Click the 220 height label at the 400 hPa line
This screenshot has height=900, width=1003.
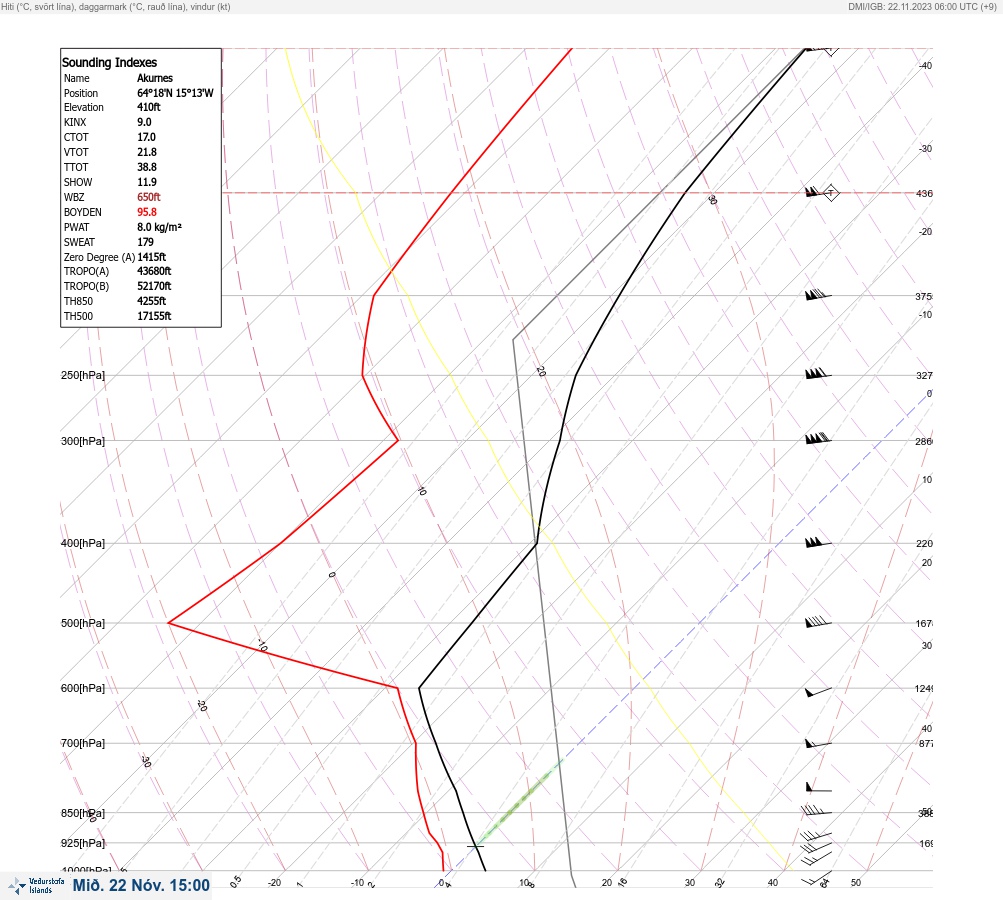point(924,544)
